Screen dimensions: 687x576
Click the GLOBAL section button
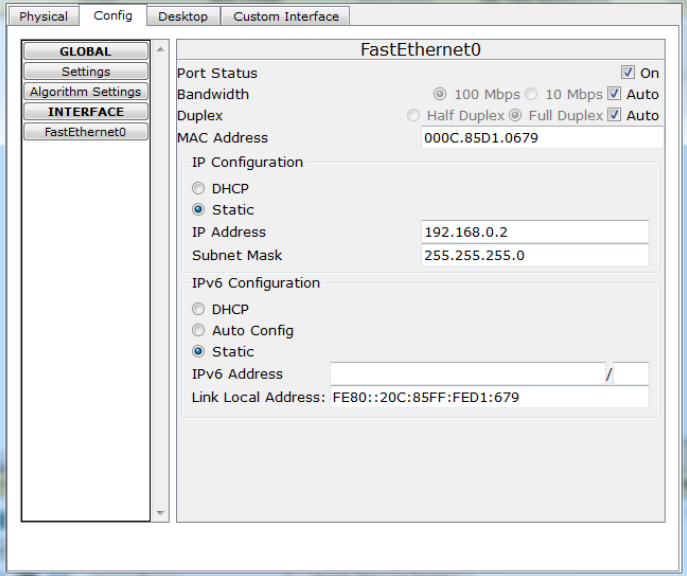coord(85,51)
